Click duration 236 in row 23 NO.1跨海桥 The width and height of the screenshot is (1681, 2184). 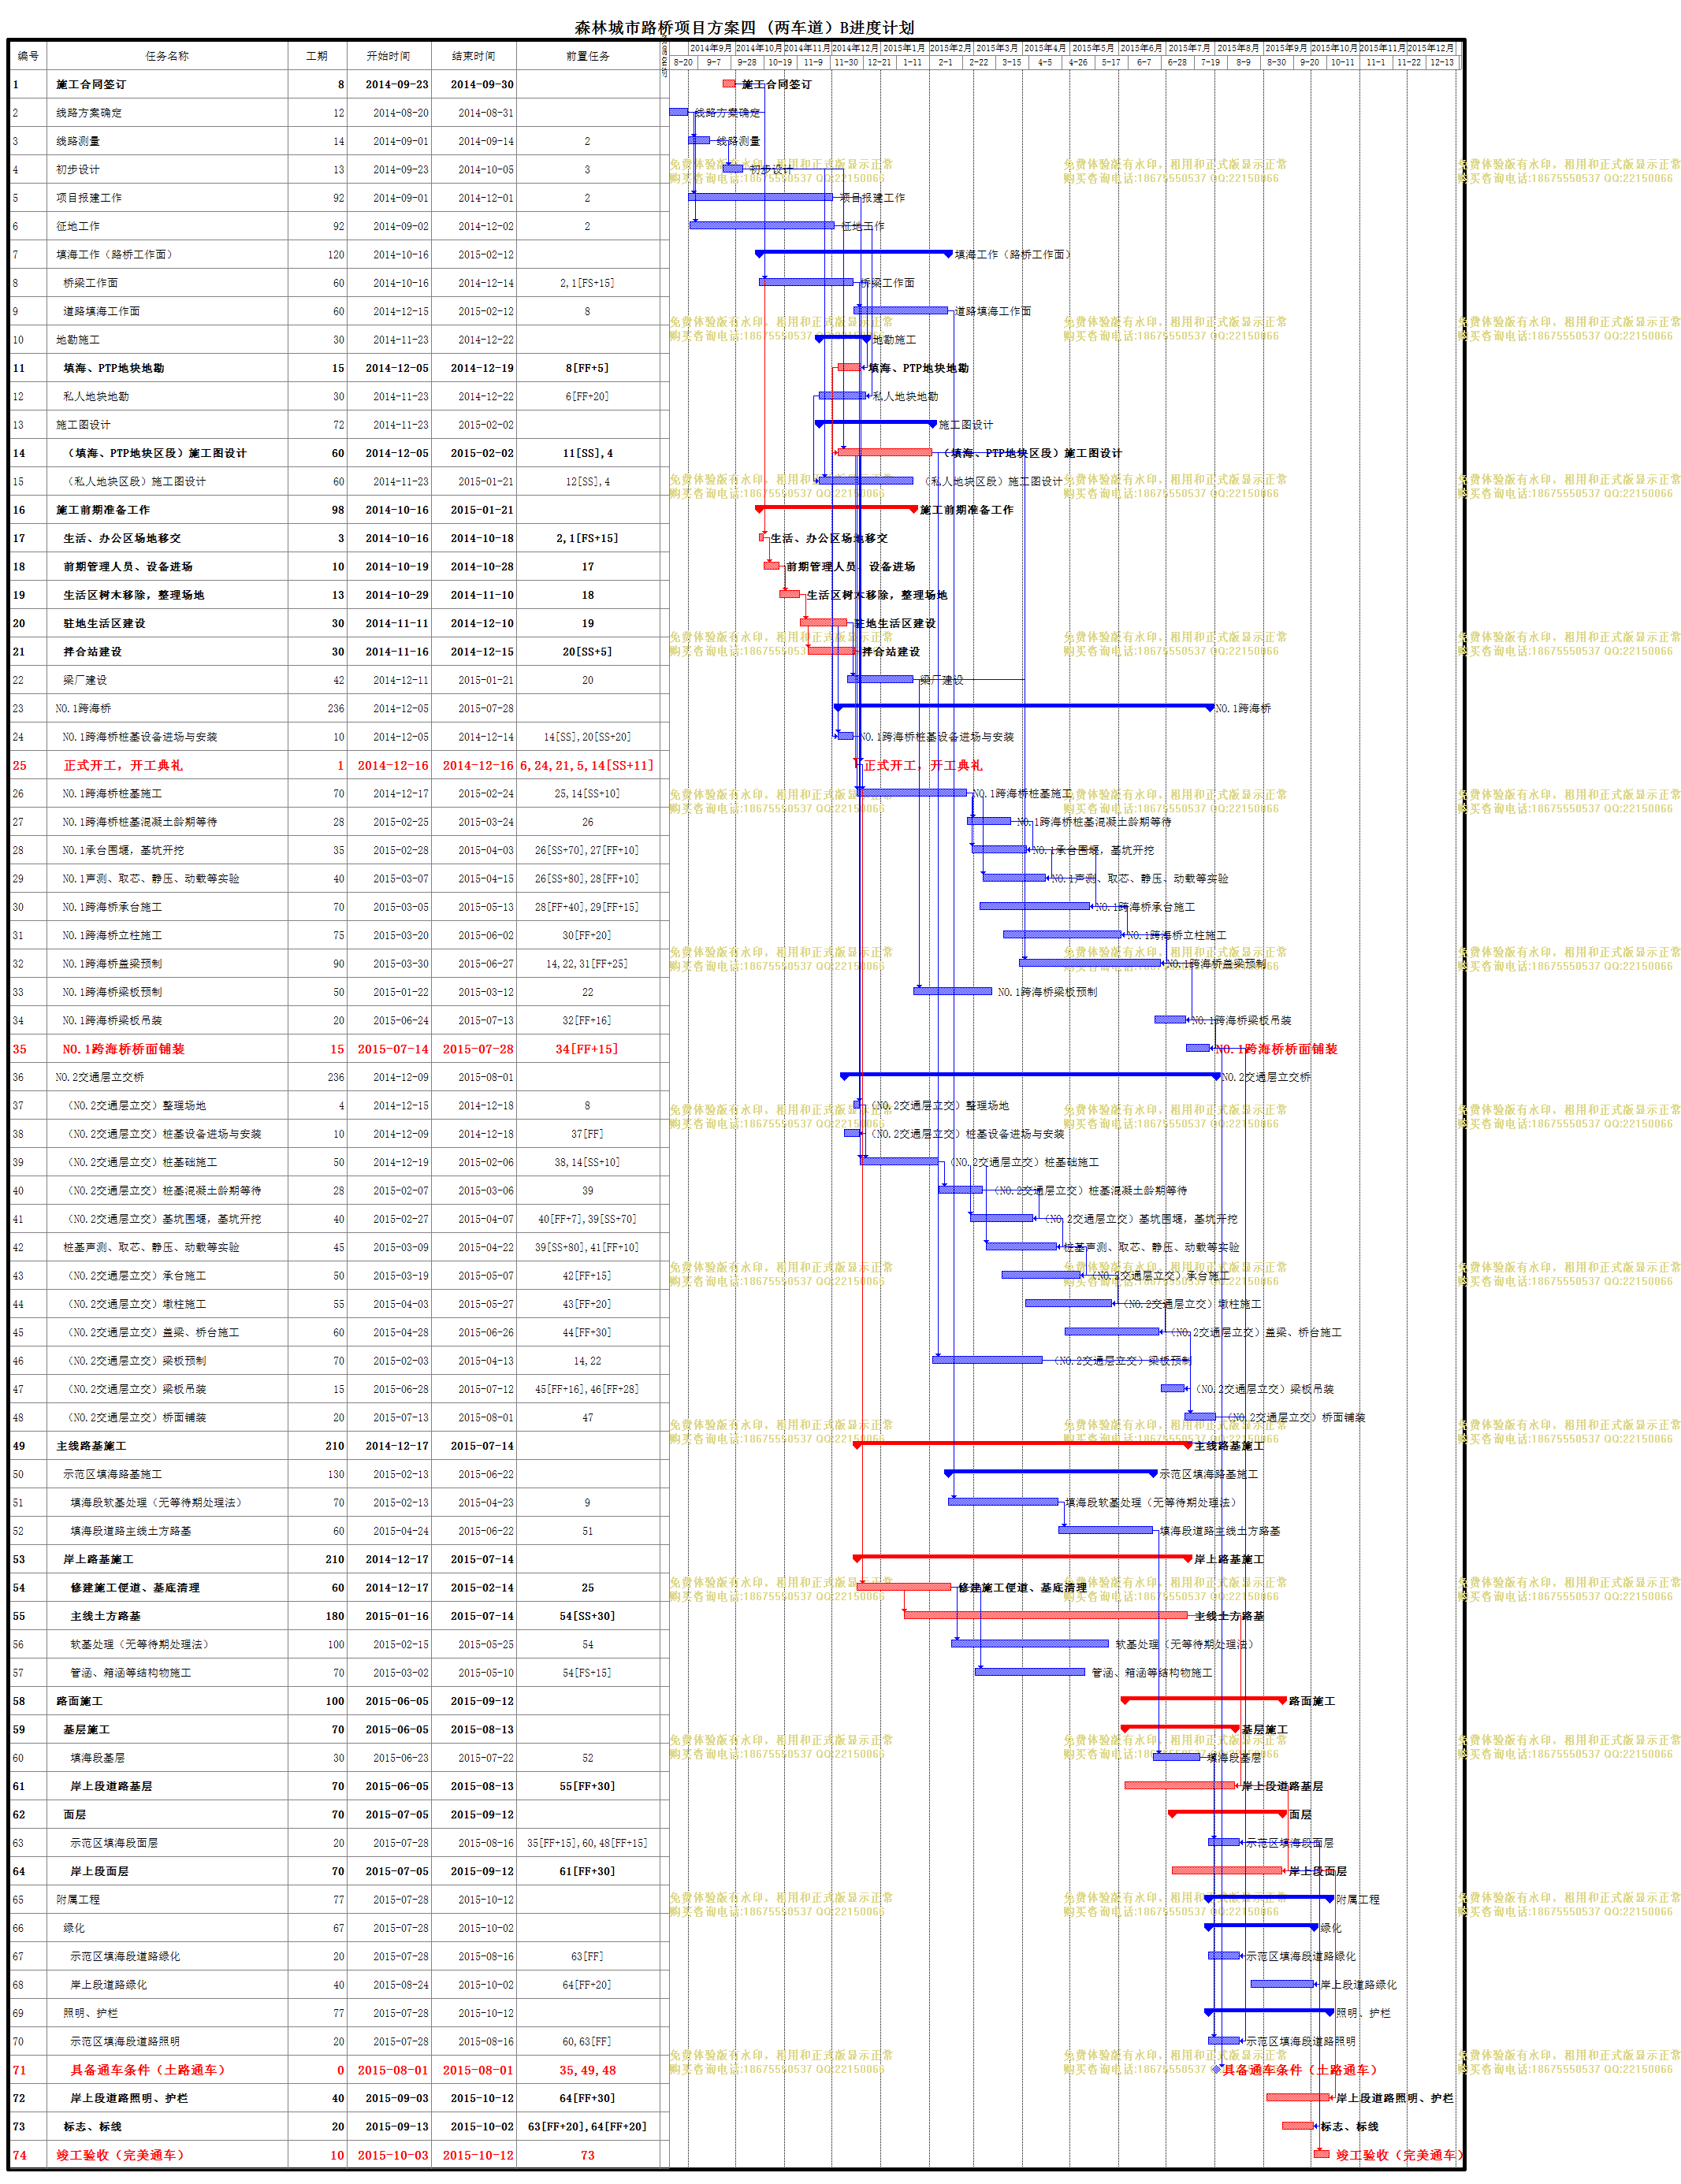point(336,709)
